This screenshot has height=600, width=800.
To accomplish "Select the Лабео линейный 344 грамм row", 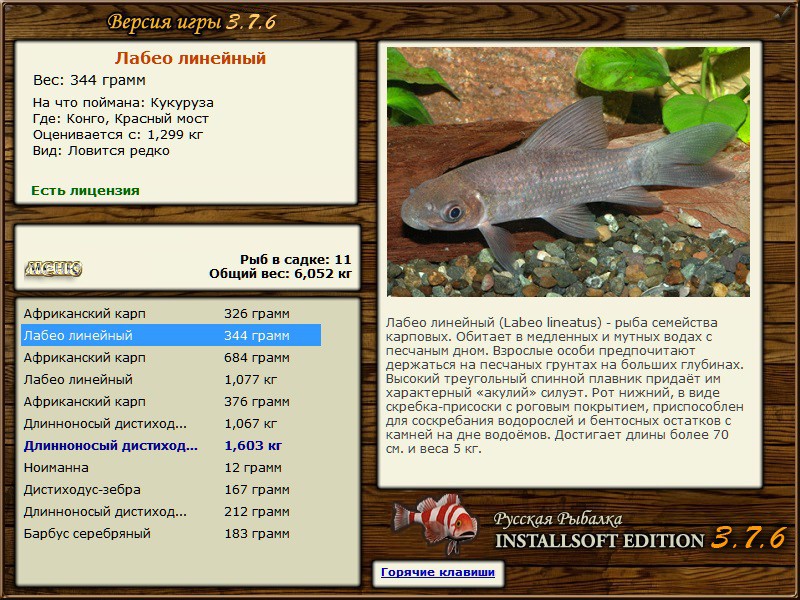I will tap(171, 335).
